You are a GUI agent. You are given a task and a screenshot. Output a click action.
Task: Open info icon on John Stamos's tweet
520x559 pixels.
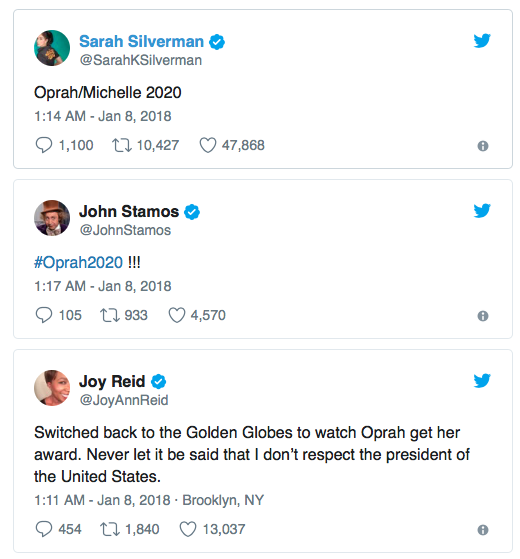click(x=483, y=316)
